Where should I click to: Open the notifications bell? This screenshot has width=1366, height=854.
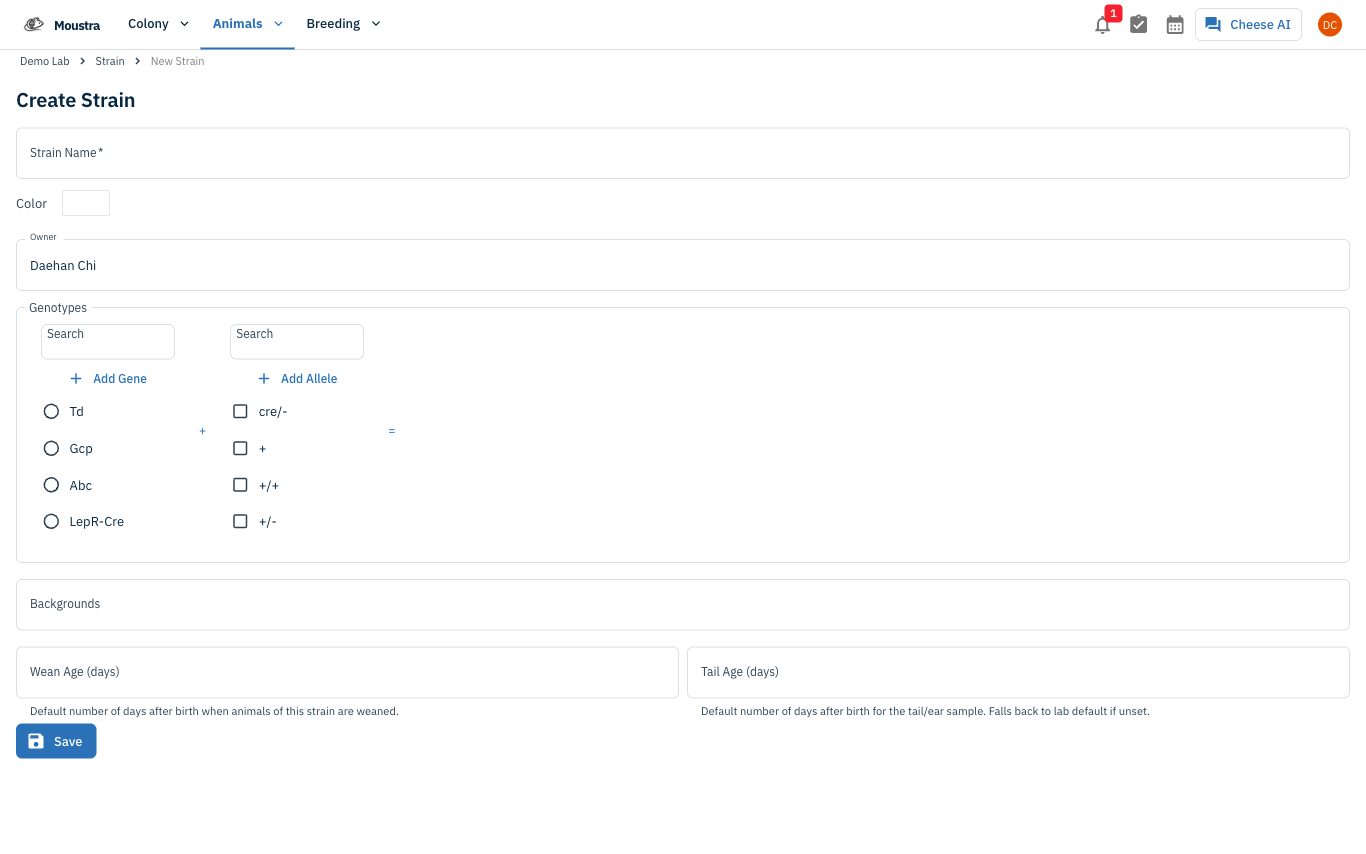tap(1102, 25)
